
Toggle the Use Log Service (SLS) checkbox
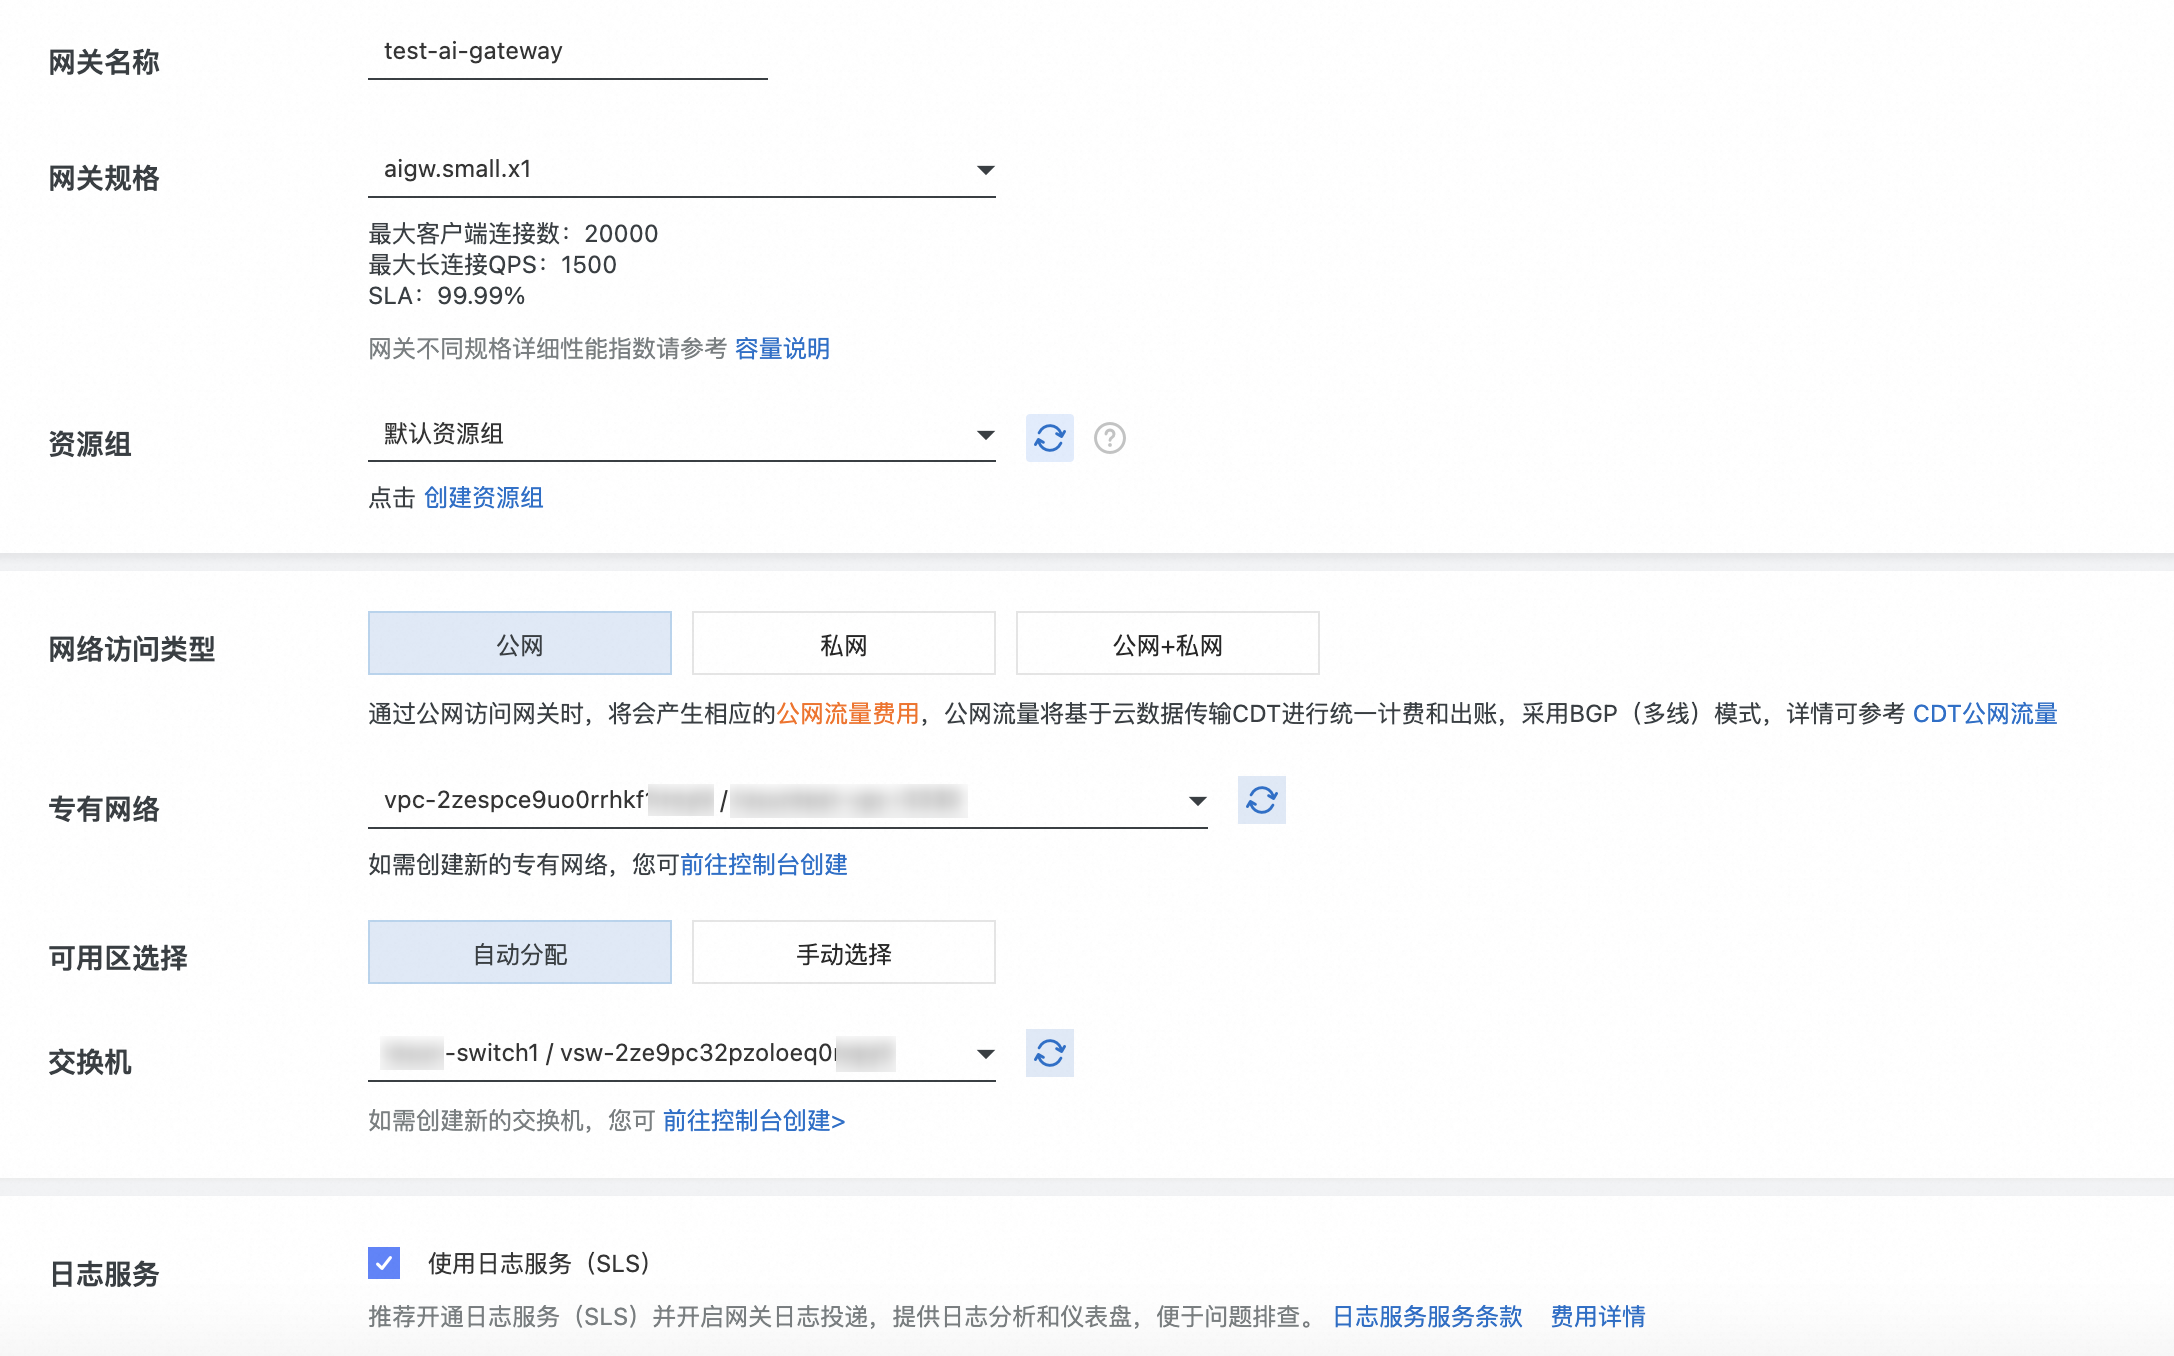click(384, 1263)
